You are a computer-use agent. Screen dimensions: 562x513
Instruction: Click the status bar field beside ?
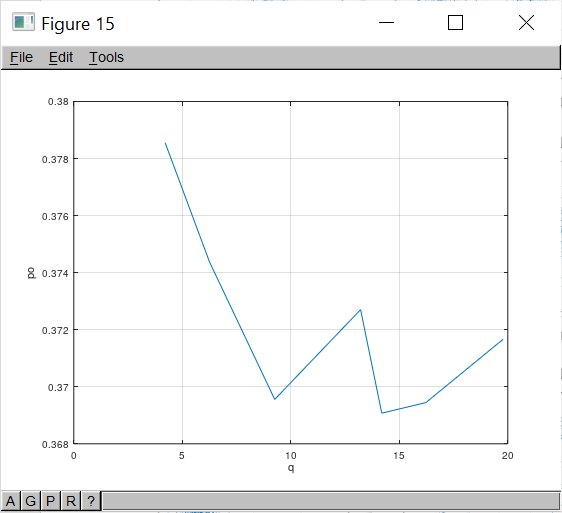click(x=331, y=501)
